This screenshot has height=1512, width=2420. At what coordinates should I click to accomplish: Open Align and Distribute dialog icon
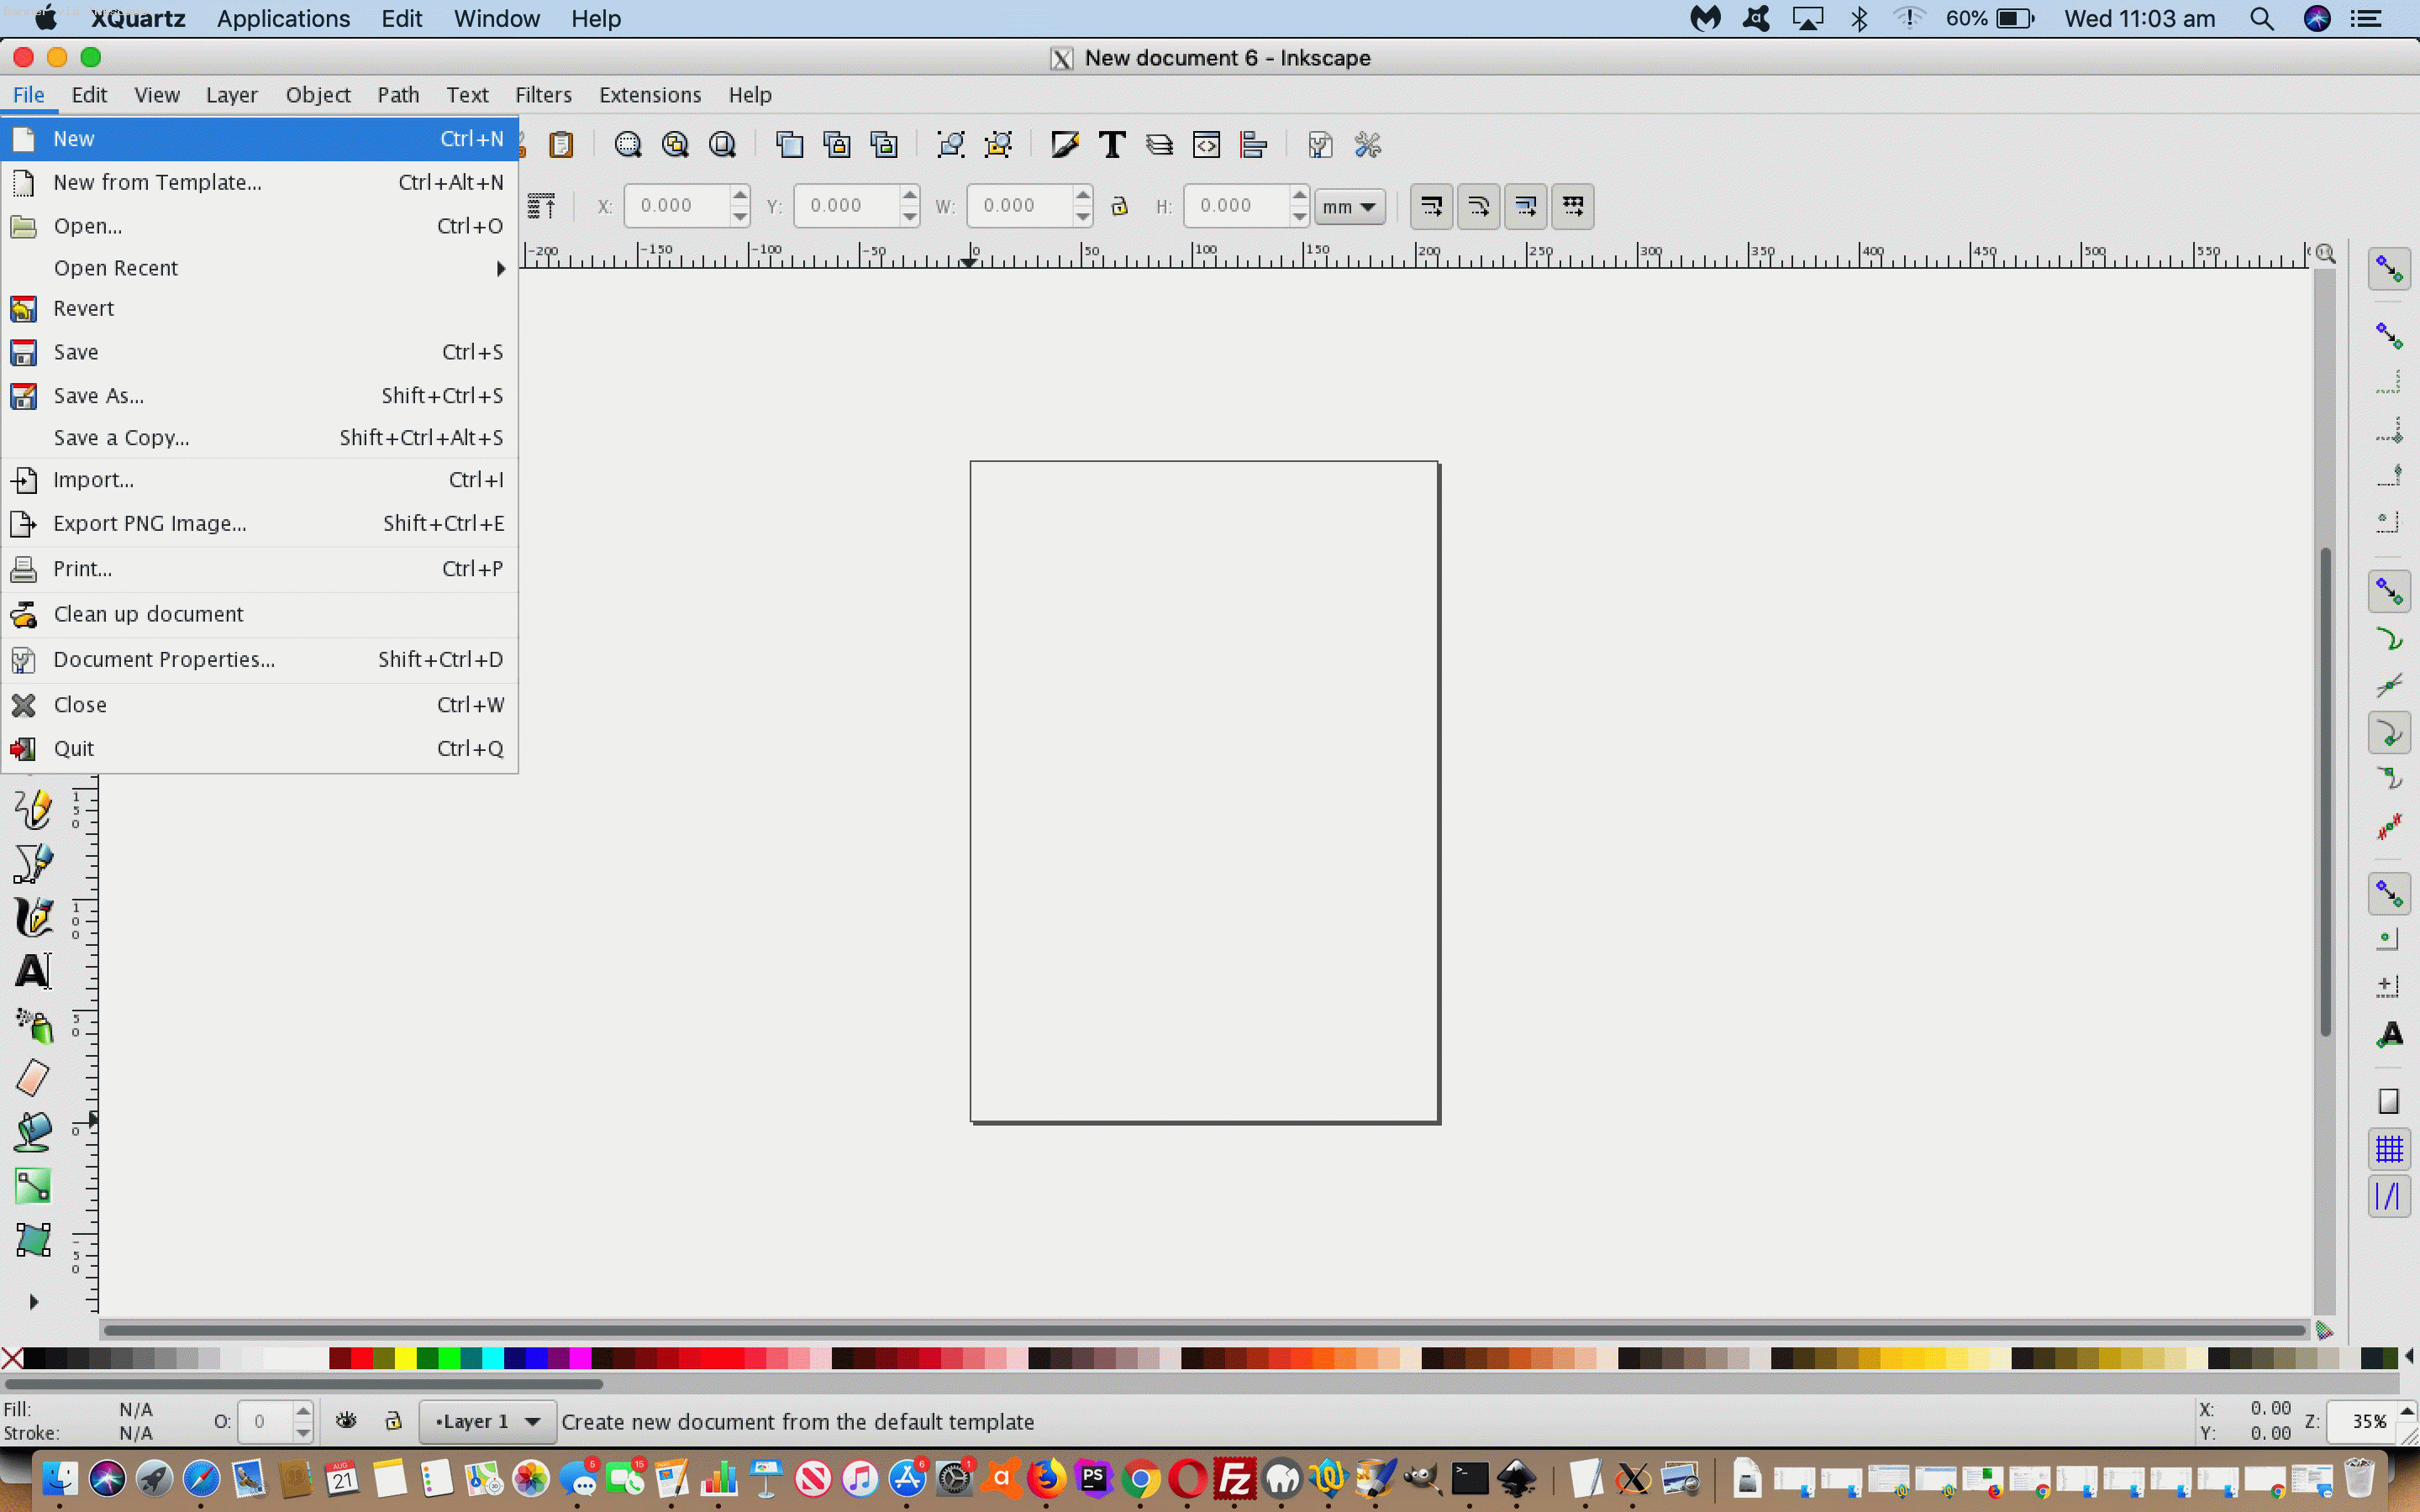(1253, 145)
